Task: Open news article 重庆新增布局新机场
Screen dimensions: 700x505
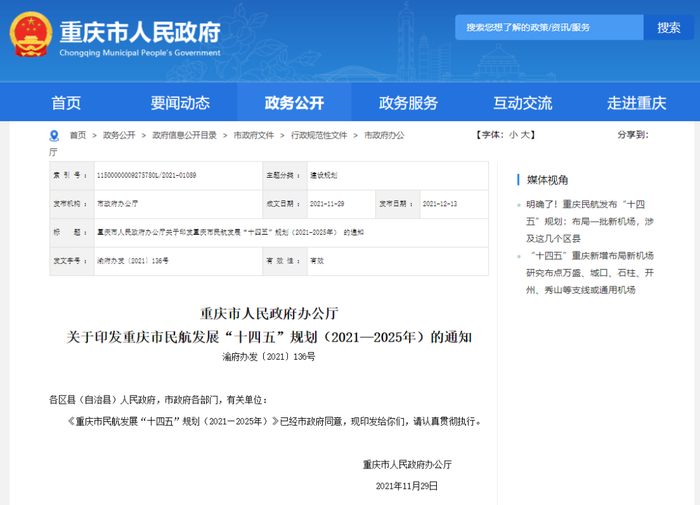Action: coord(590,273)
